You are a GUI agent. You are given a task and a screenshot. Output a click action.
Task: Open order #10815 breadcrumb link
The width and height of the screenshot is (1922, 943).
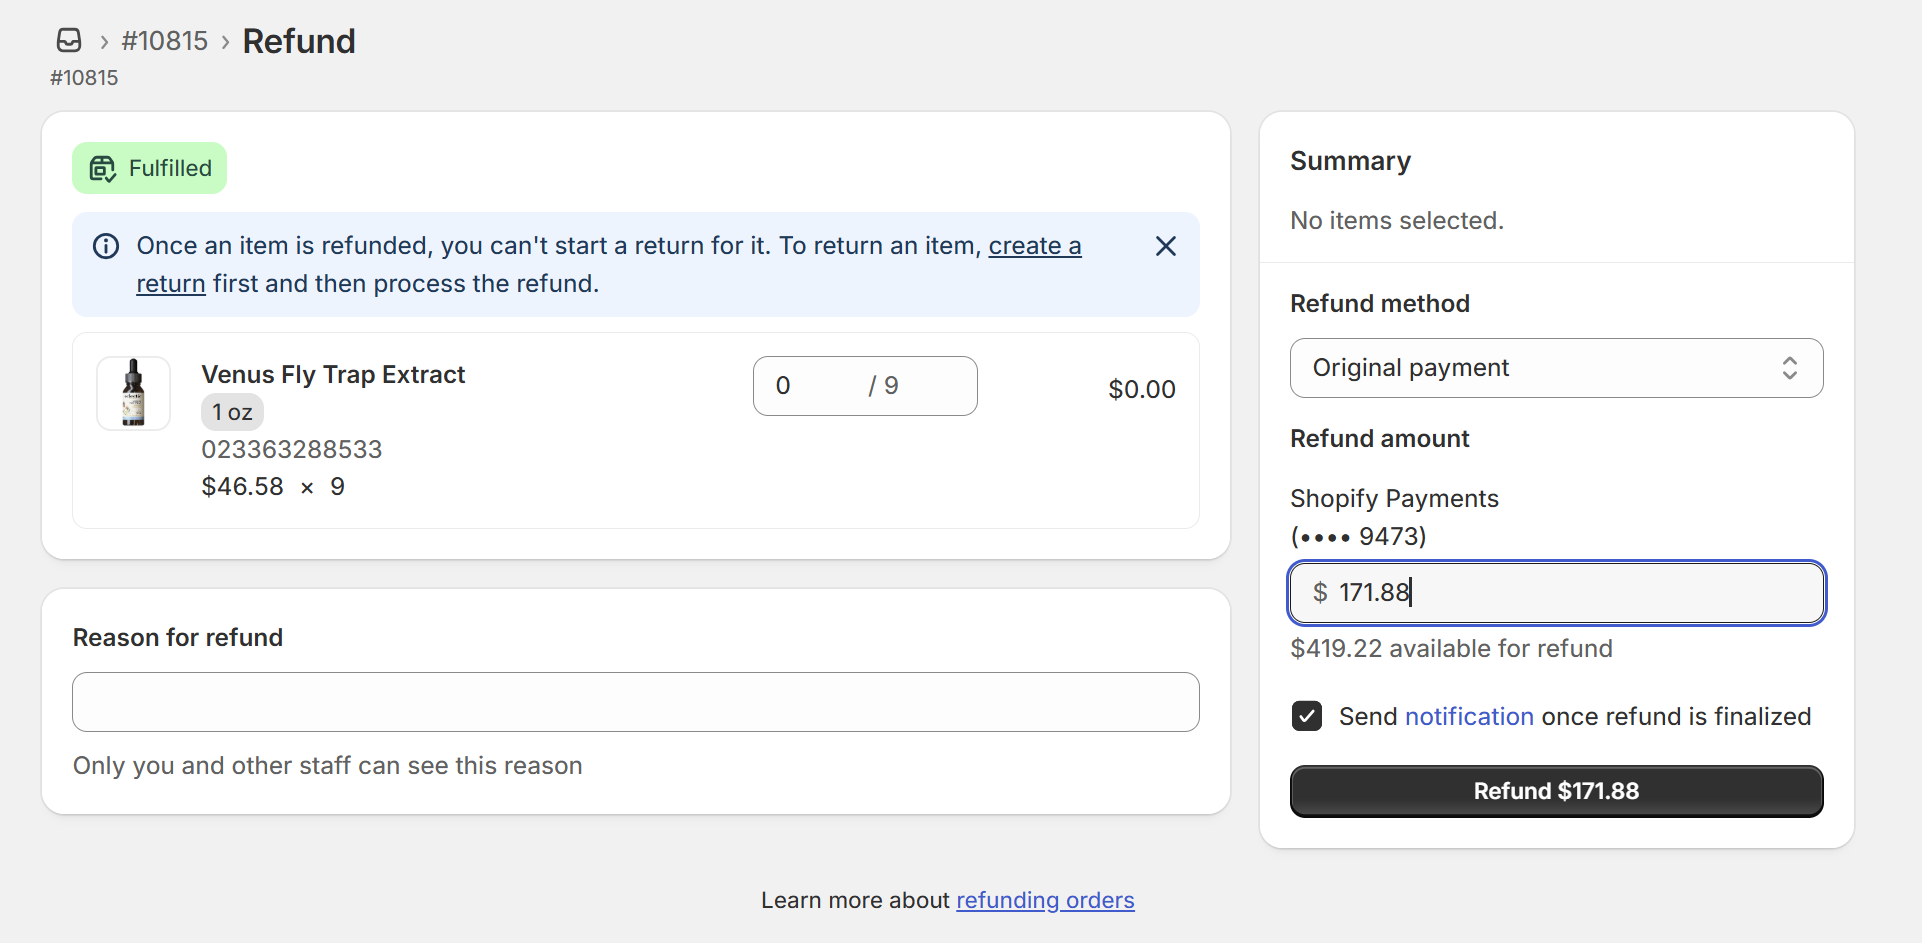click(164, 41)
